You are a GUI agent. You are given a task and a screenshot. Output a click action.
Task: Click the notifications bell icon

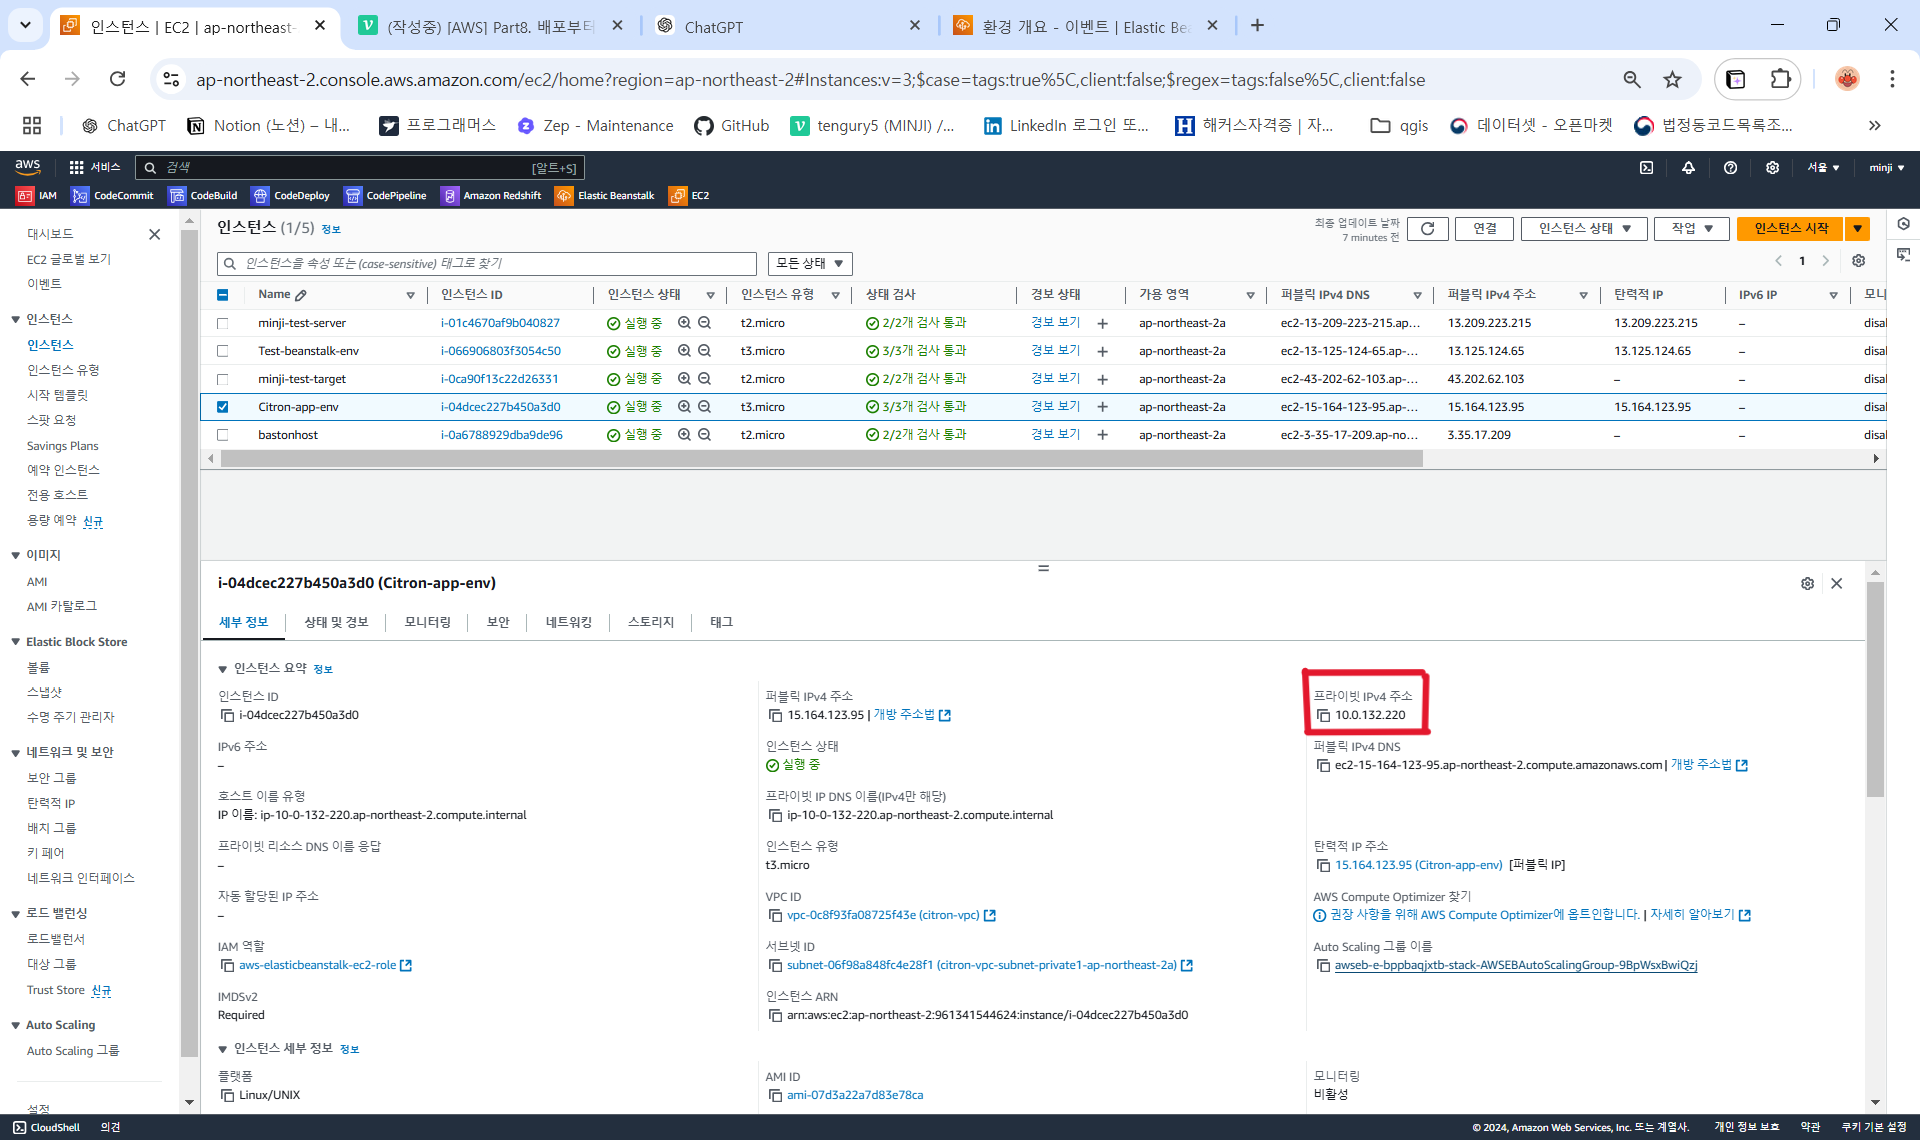pyautogui.click(x=1688, y=168)
